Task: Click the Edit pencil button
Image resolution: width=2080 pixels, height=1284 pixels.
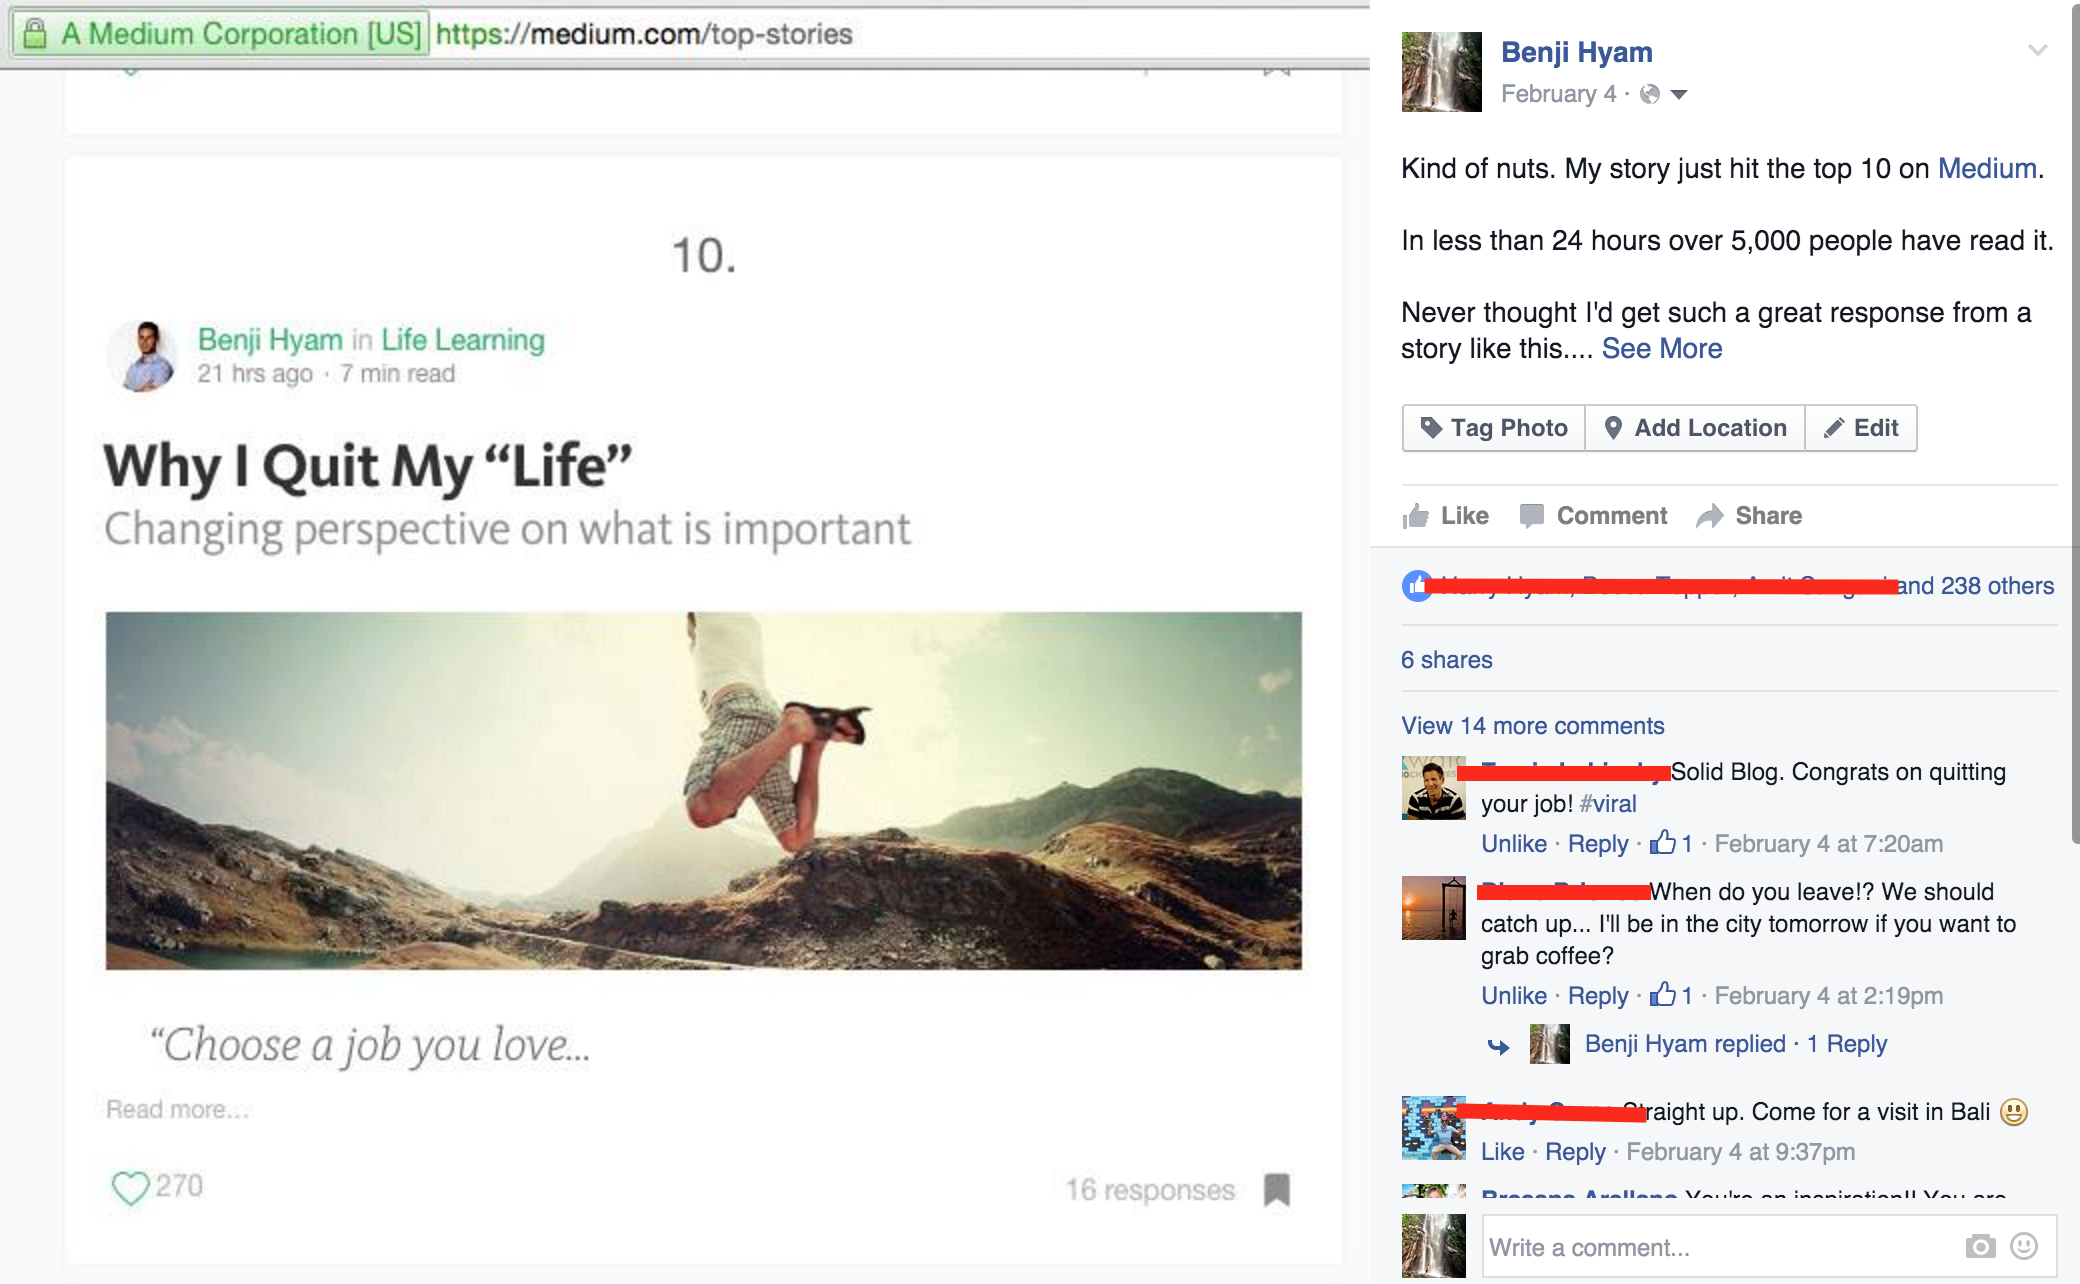Action: point(1861,428)
